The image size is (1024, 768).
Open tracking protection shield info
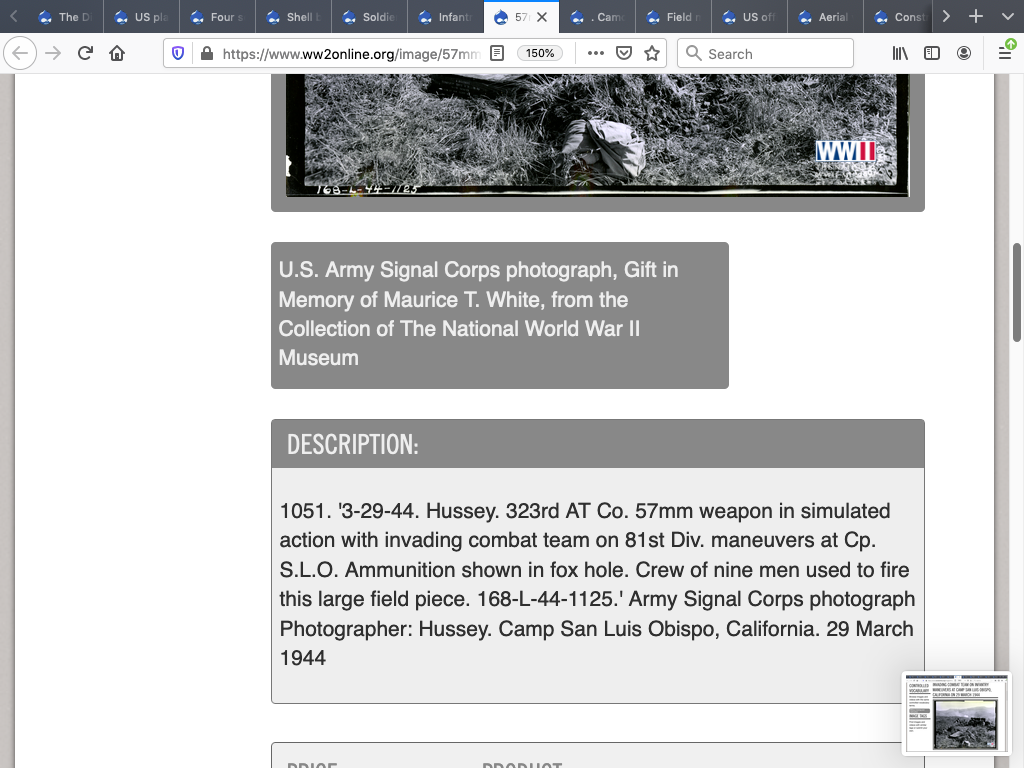[x=178, y=54]
